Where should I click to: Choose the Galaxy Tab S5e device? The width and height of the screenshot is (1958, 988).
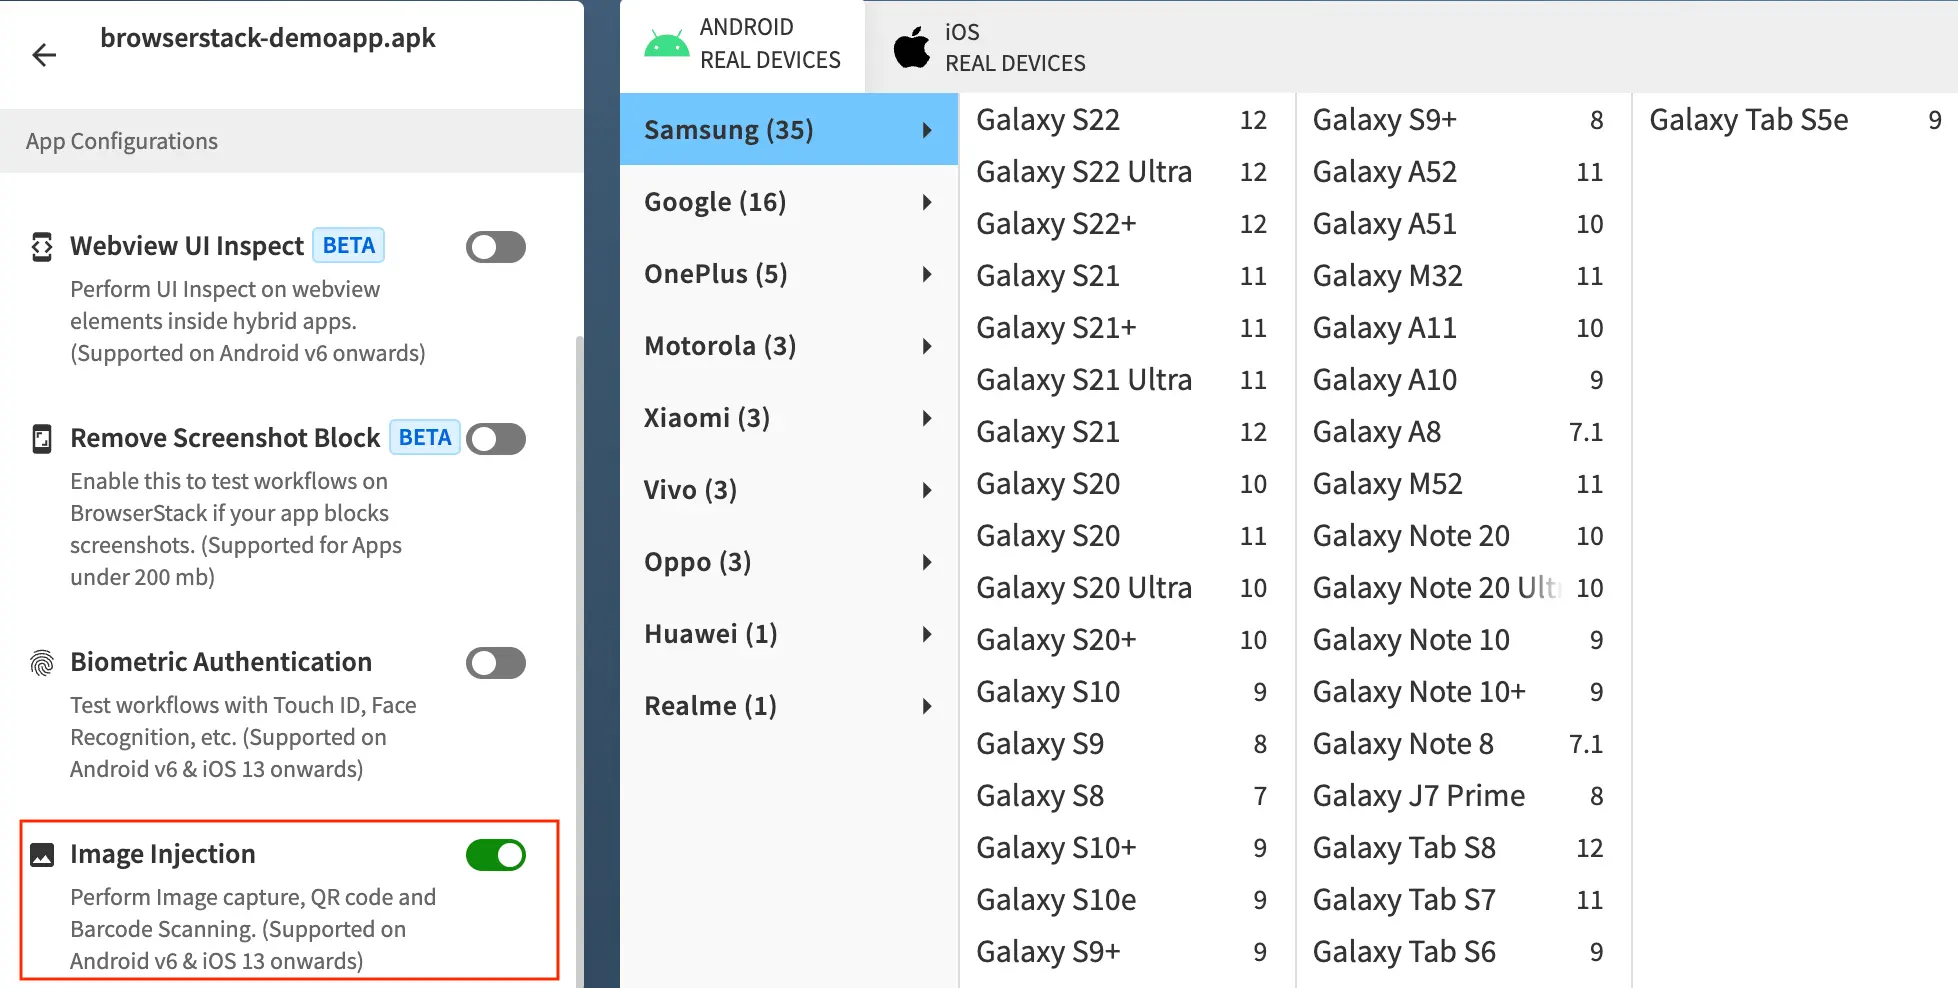pyautogui.click(x=1748, y=120)
